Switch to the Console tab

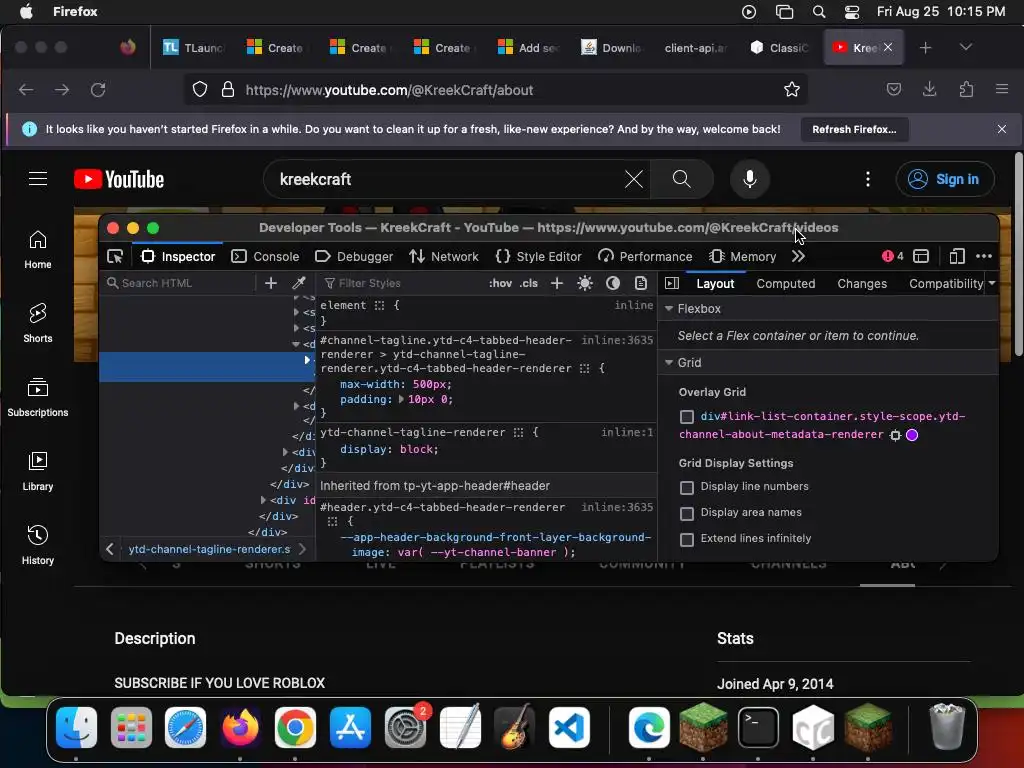tap(265, 257)
